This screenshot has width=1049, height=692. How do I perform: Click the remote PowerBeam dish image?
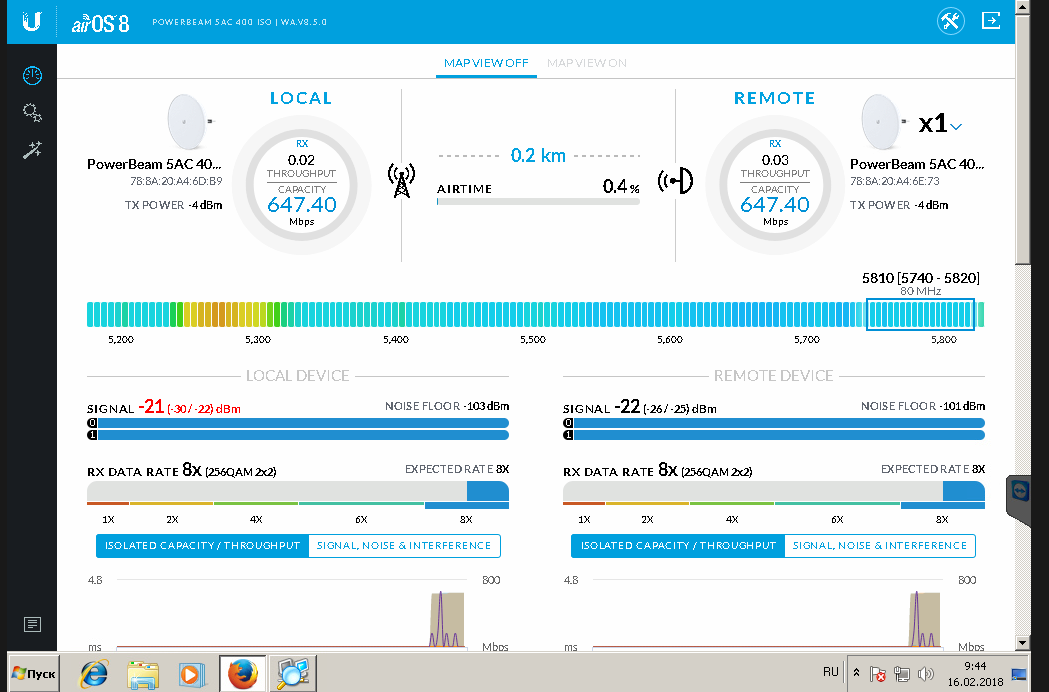tap(883, 122)
